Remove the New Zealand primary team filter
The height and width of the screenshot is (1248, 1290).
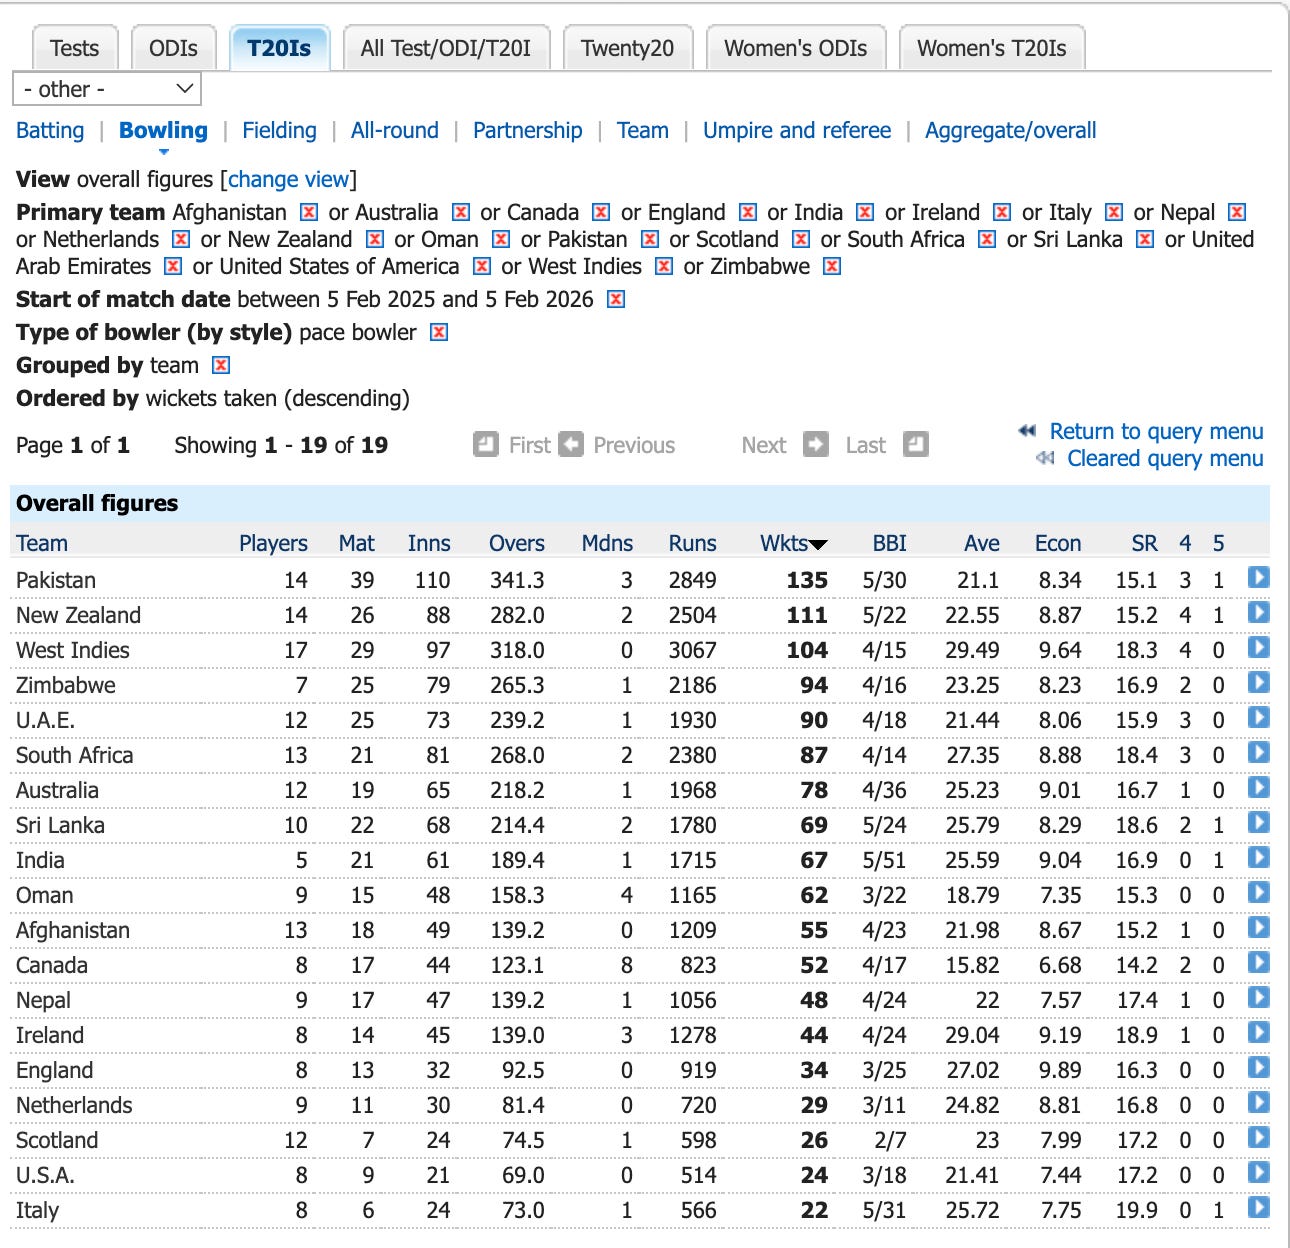pos(375,239)
